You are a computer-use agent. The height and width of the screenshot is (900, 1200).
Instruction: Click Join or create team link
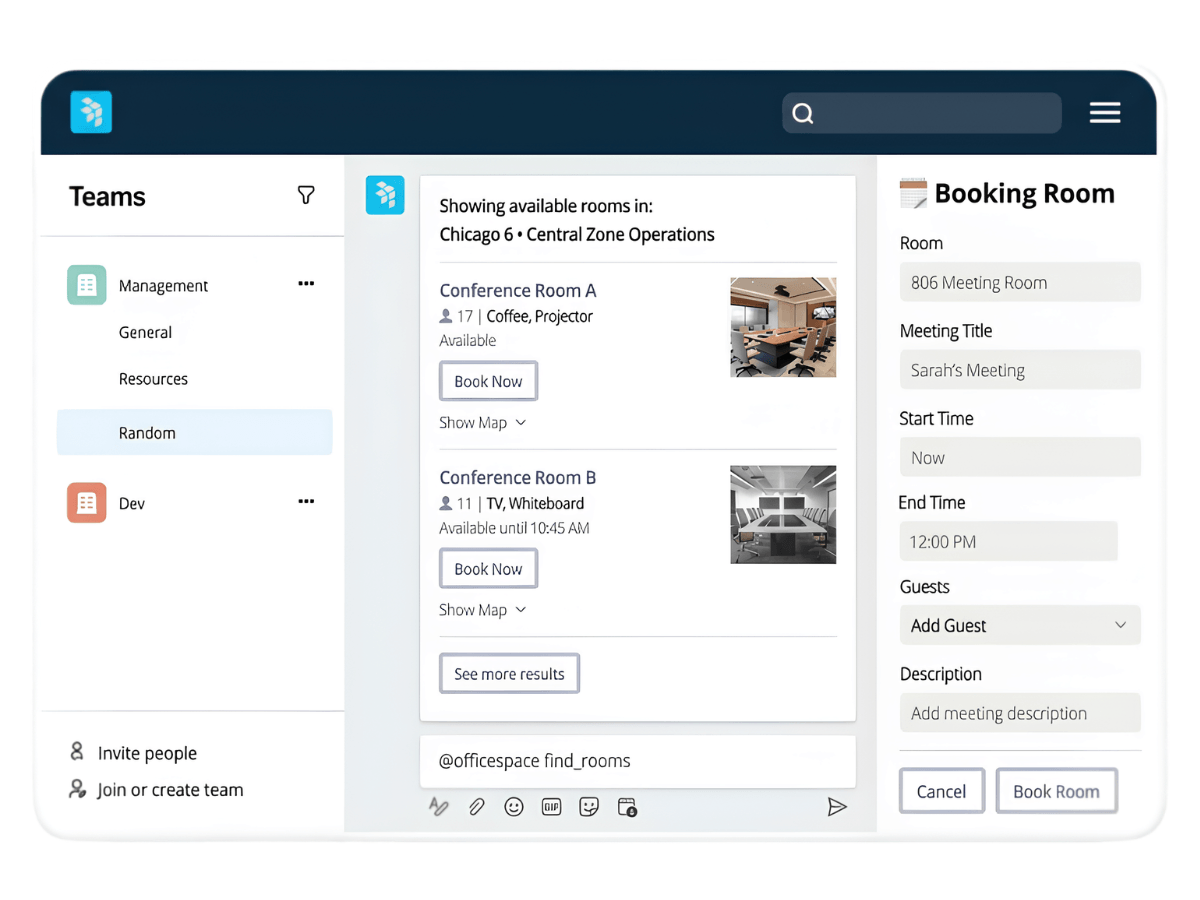point(170,790)
